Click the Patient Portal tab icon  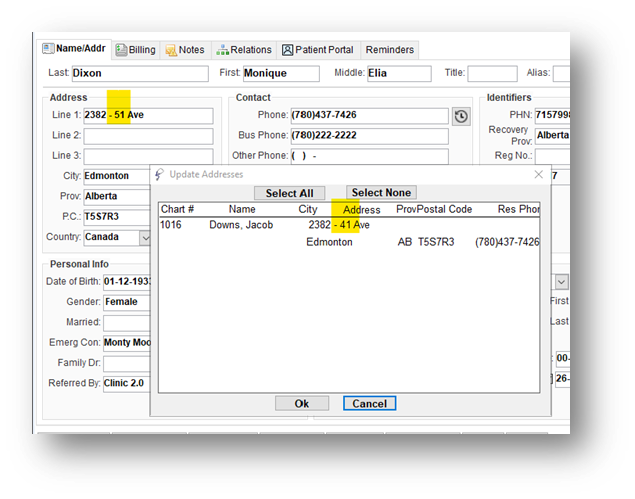288,50
